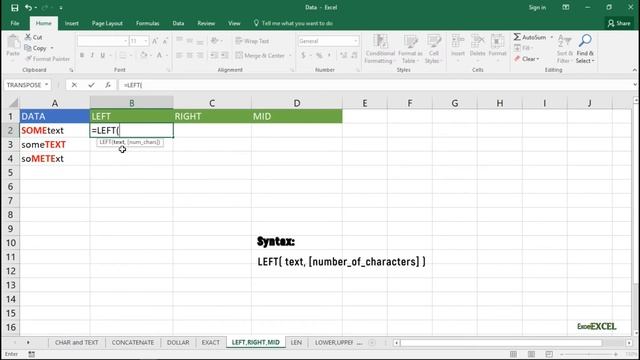Open the font size dropdown

click(145, 41)
